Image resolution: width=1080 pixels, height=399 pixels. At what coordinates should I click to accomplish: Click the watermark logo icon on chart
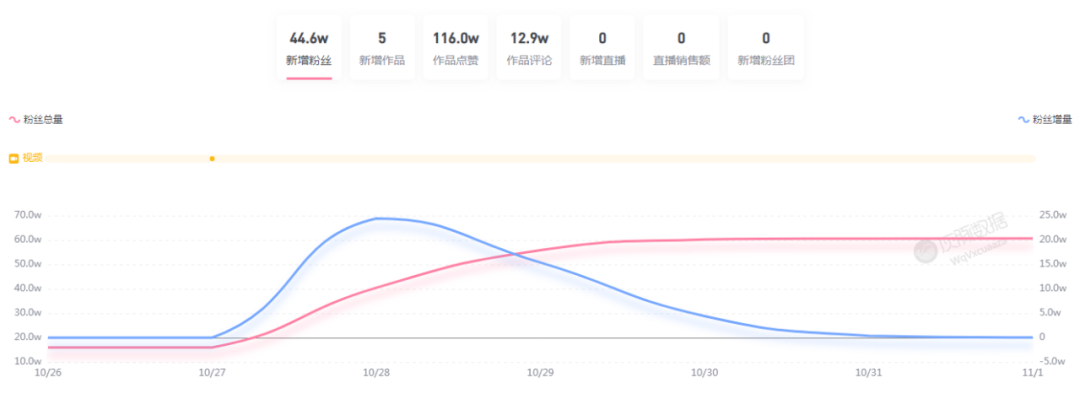925,252
